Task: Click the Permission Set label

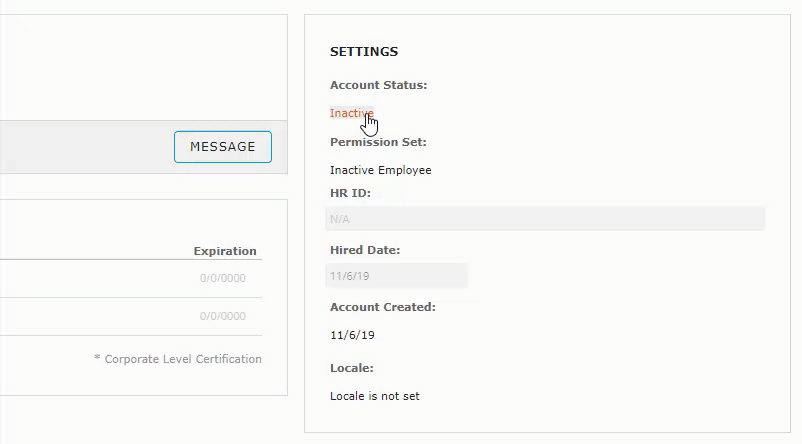Action: point(380,142)
